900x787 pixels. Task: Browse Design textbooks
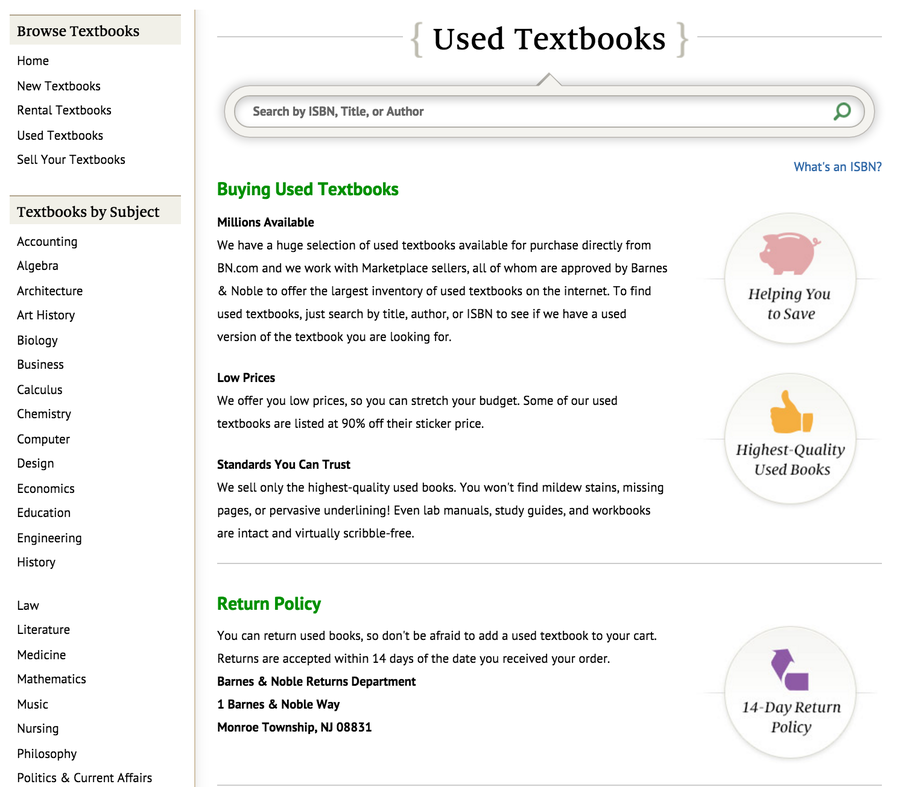35,463
